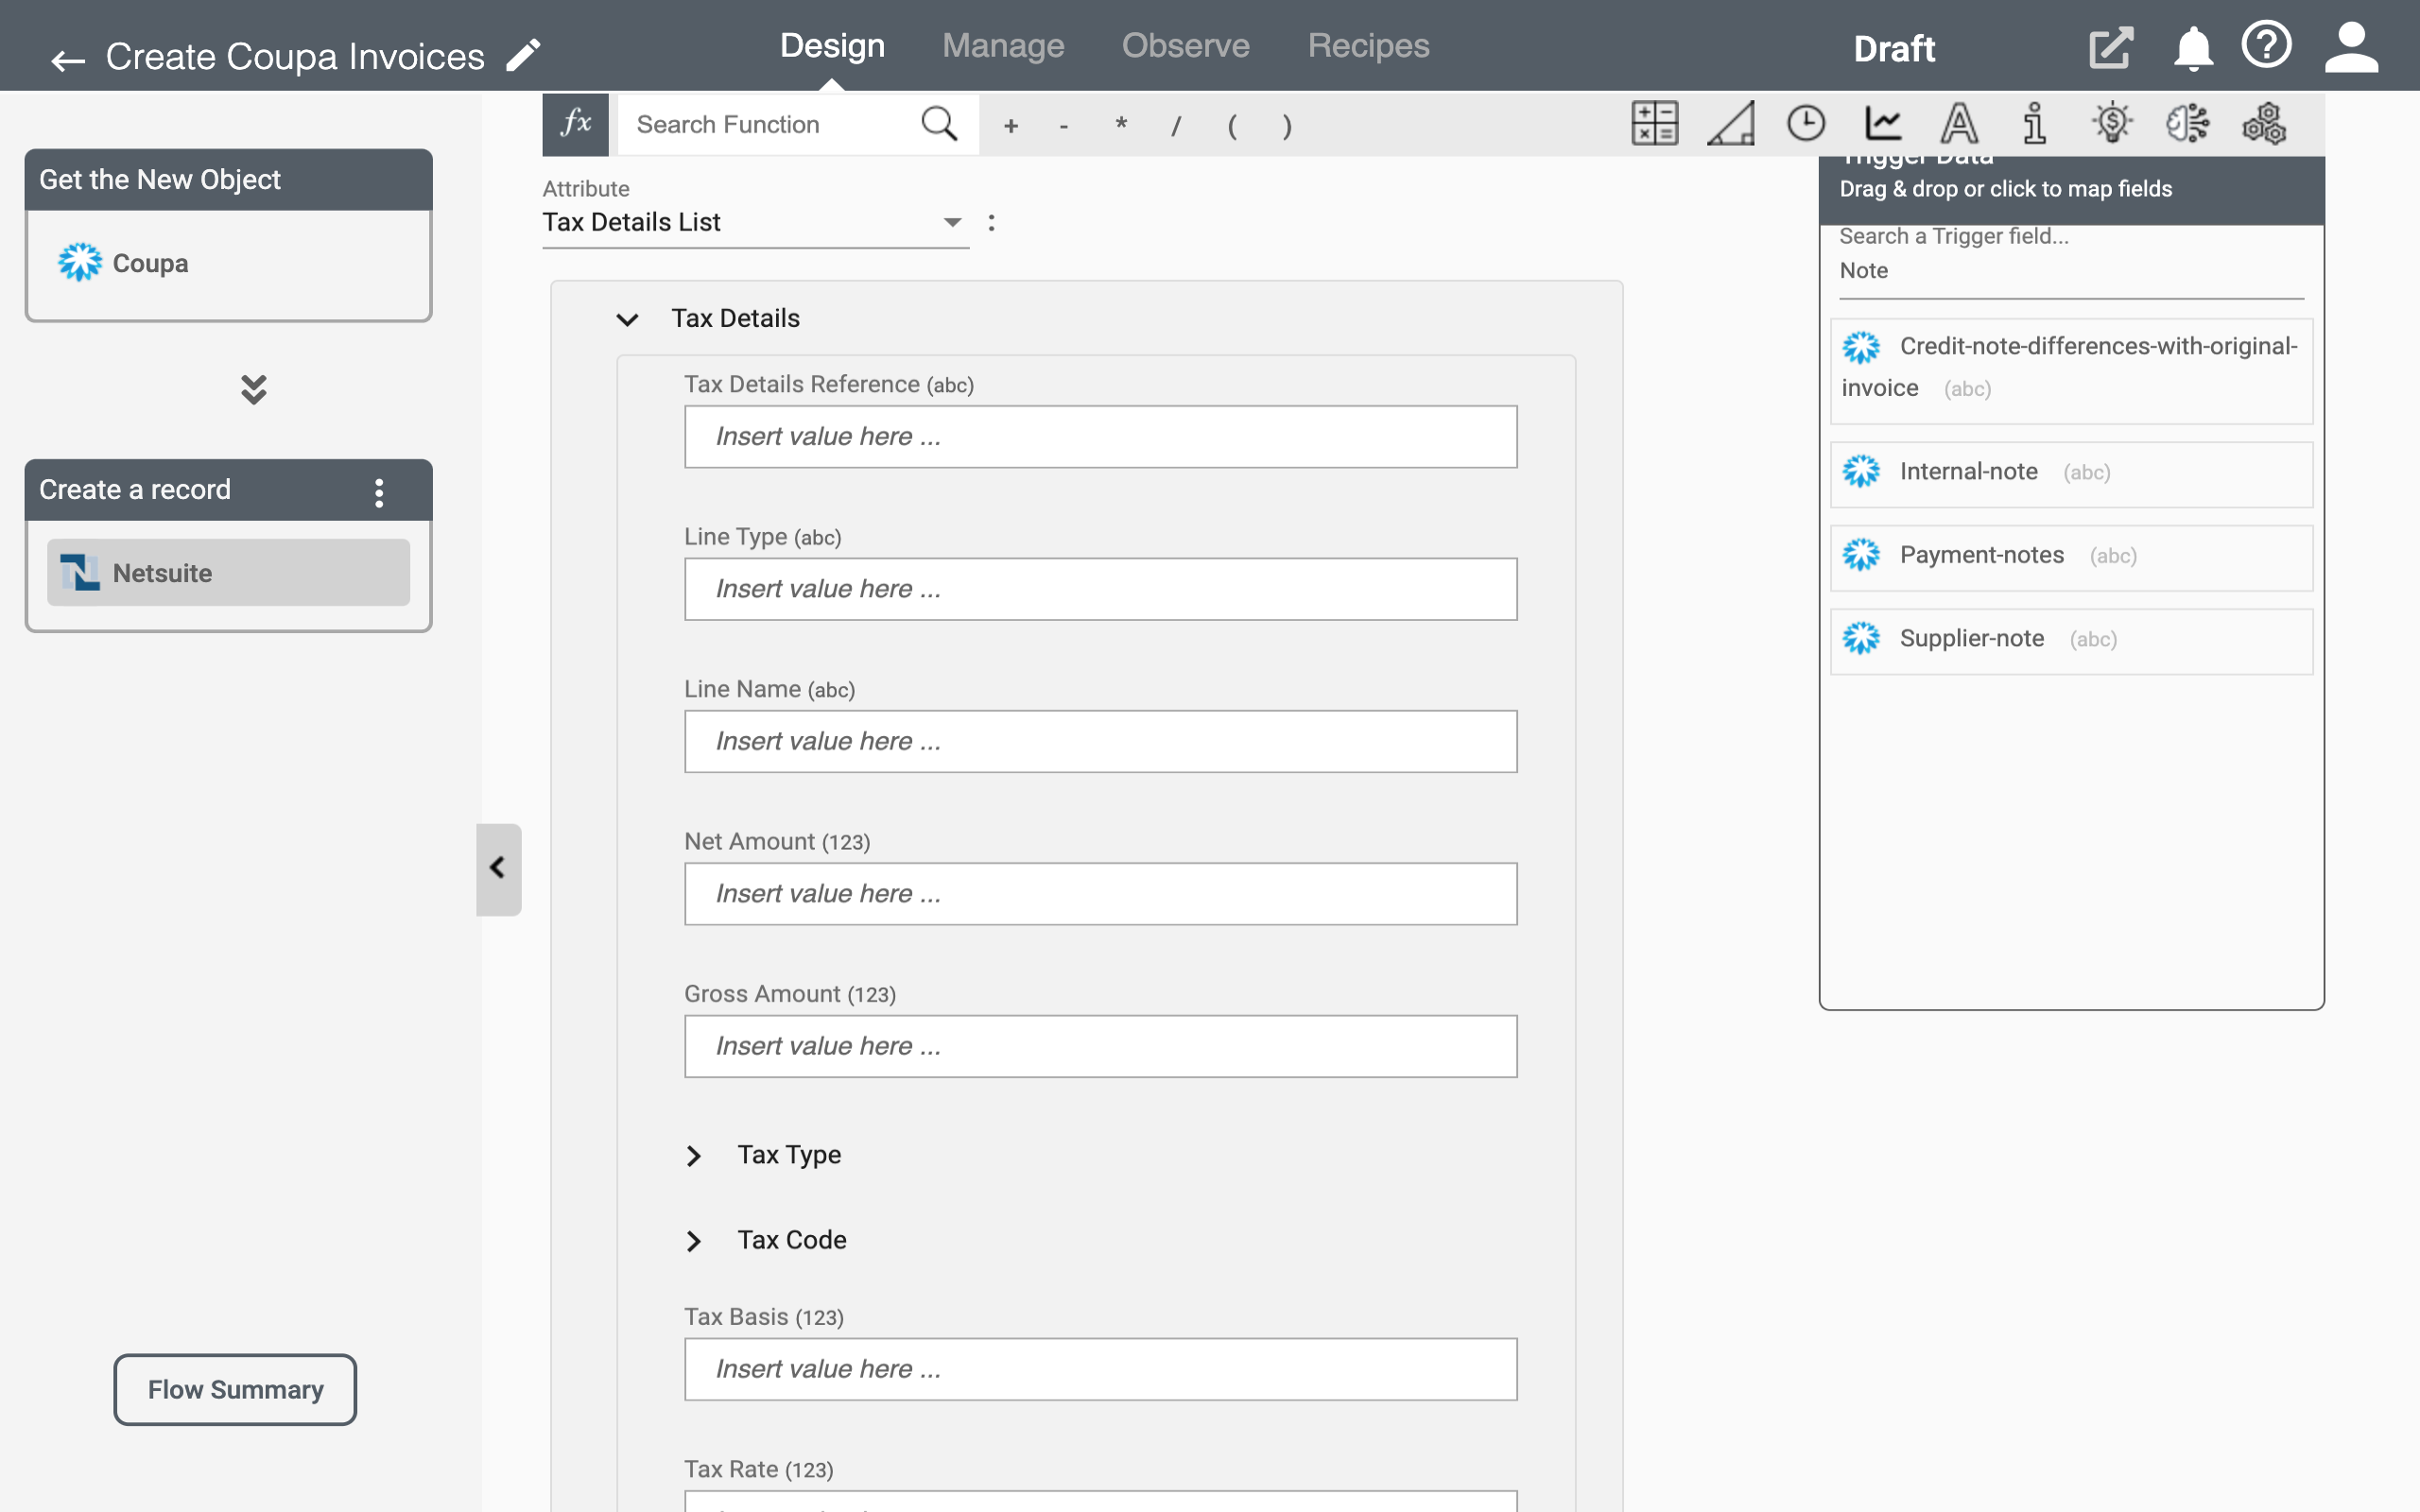
Task: Click the Flow Summary button
Action: tap(235, 1388)
